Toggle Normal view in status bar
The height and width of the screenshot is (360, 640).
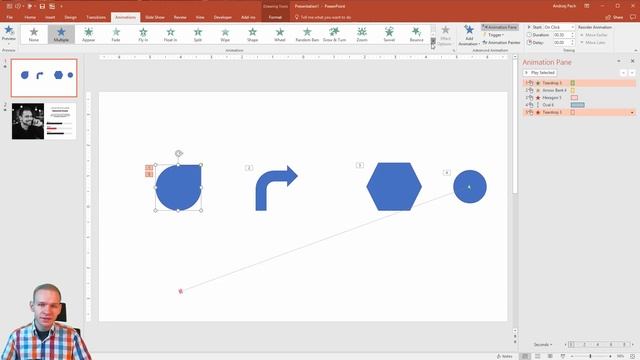[525, 356]
